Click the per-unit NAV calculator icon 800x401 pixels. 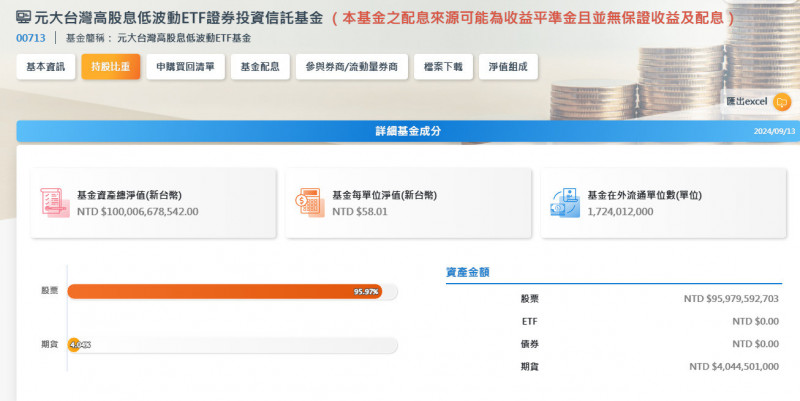click(x=310, y=203)
